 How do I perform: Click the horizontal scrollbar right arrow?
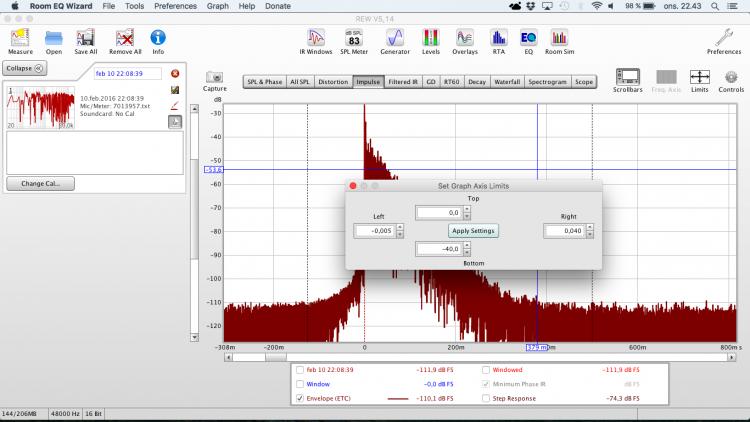732,357
